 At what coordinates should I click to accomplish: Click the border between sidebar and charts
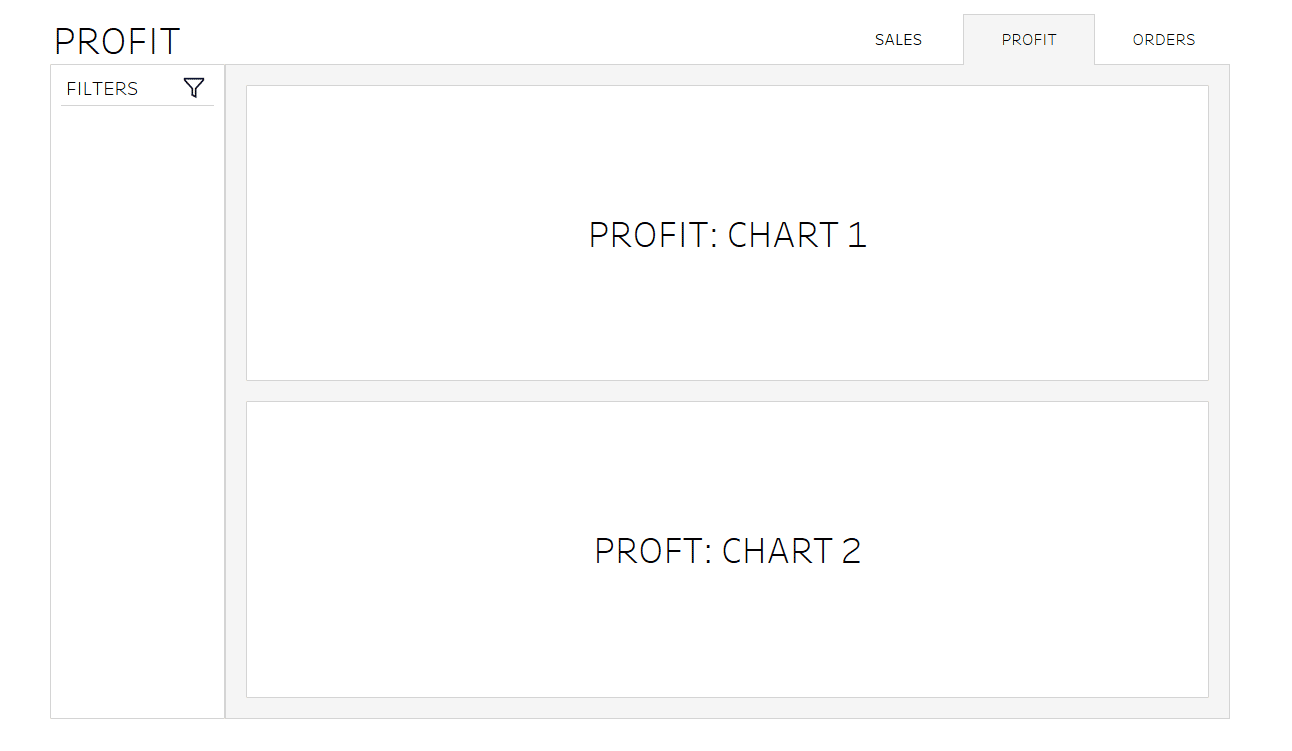(x=225, y=391)
